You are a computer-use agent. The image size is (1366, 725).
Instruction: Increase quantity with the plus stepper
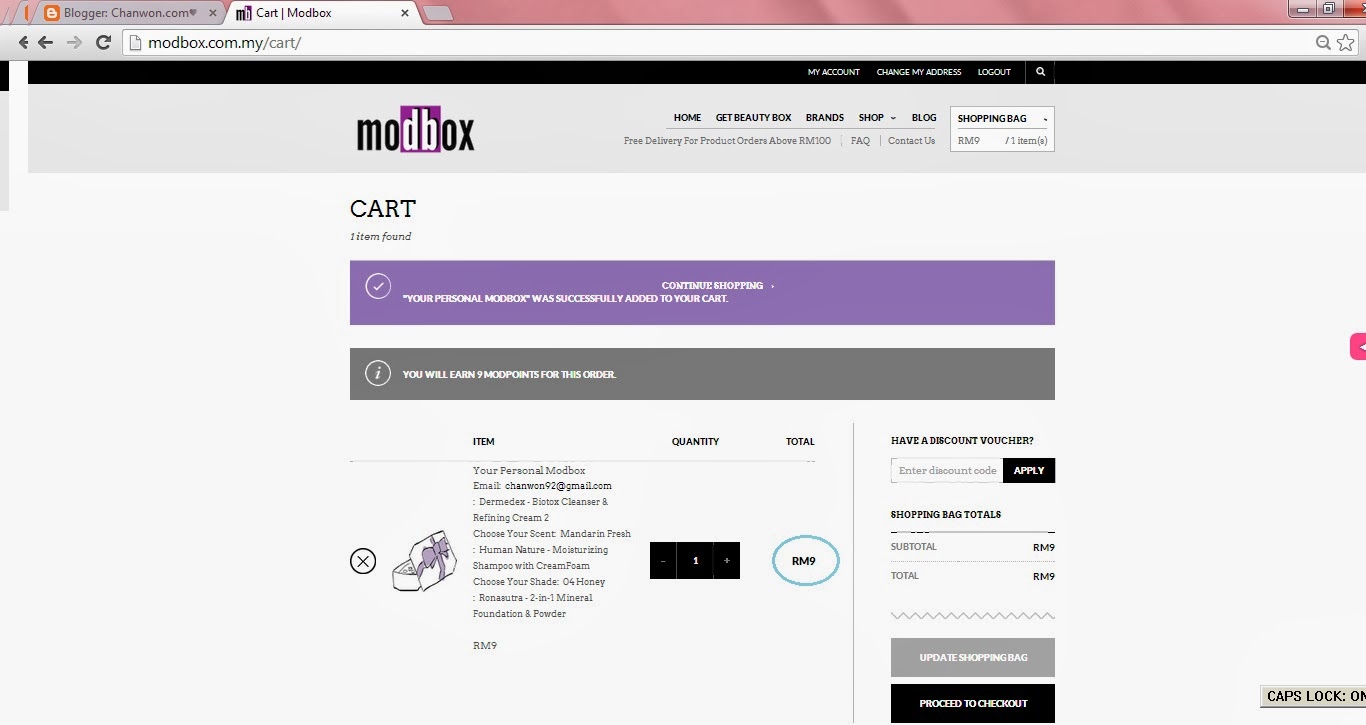(x=726, y=560)
